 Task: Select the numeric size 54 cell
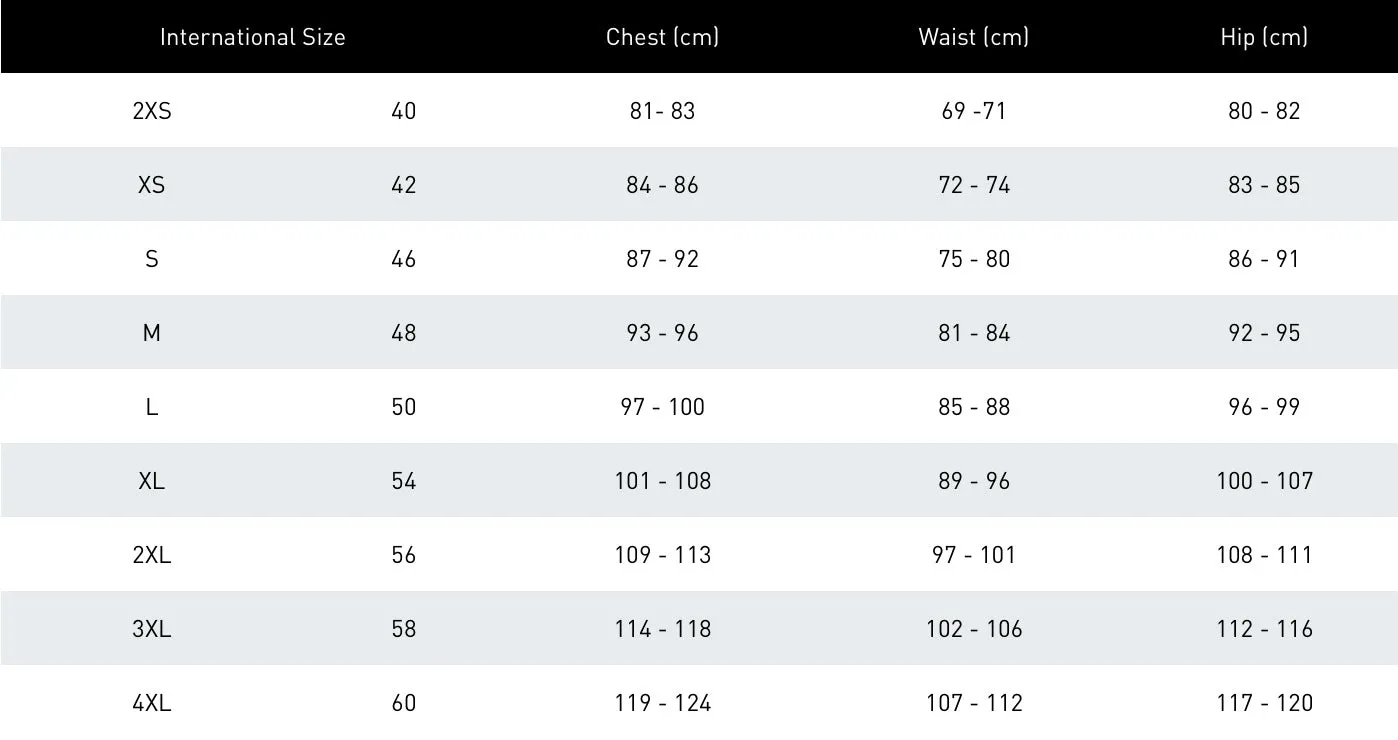pyautogui.click(x=404, y=481)
